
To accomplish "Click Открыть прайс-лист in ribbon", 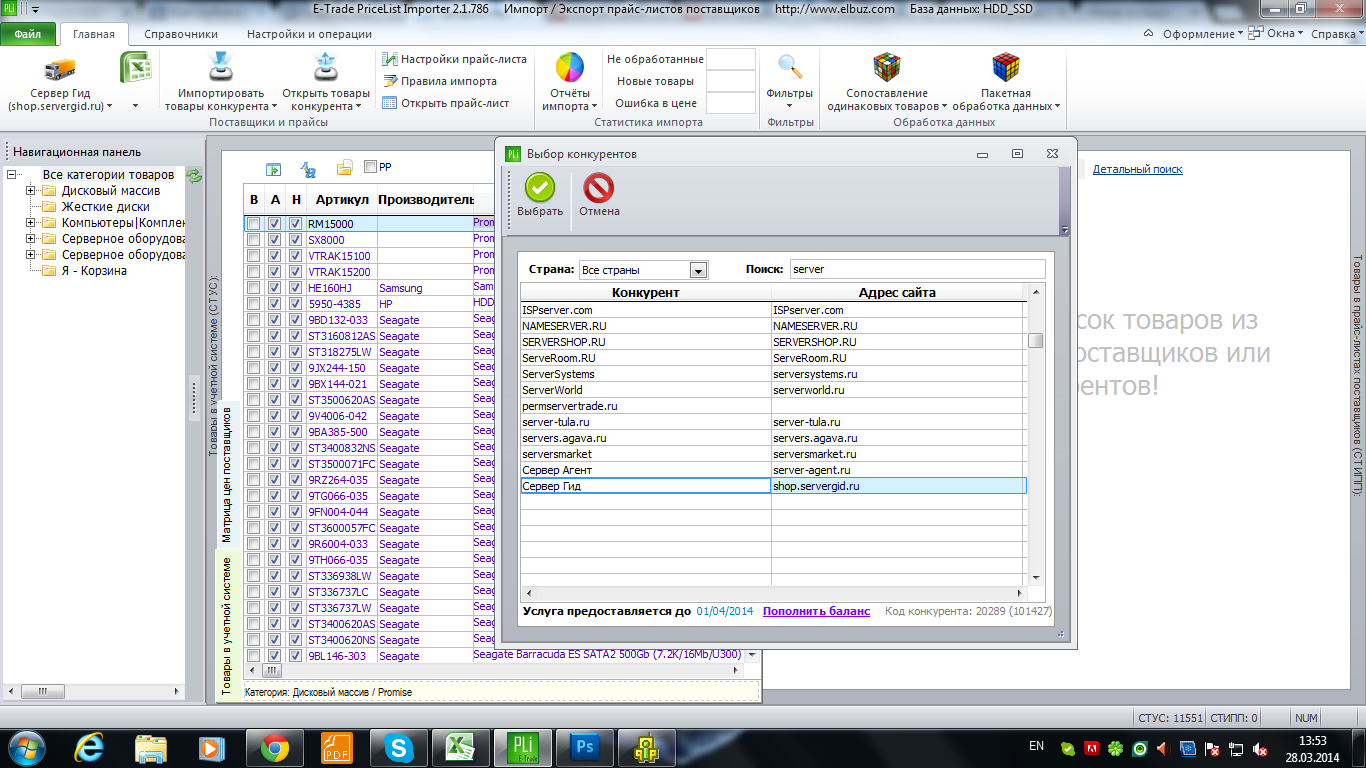I will tap(446, 103).
